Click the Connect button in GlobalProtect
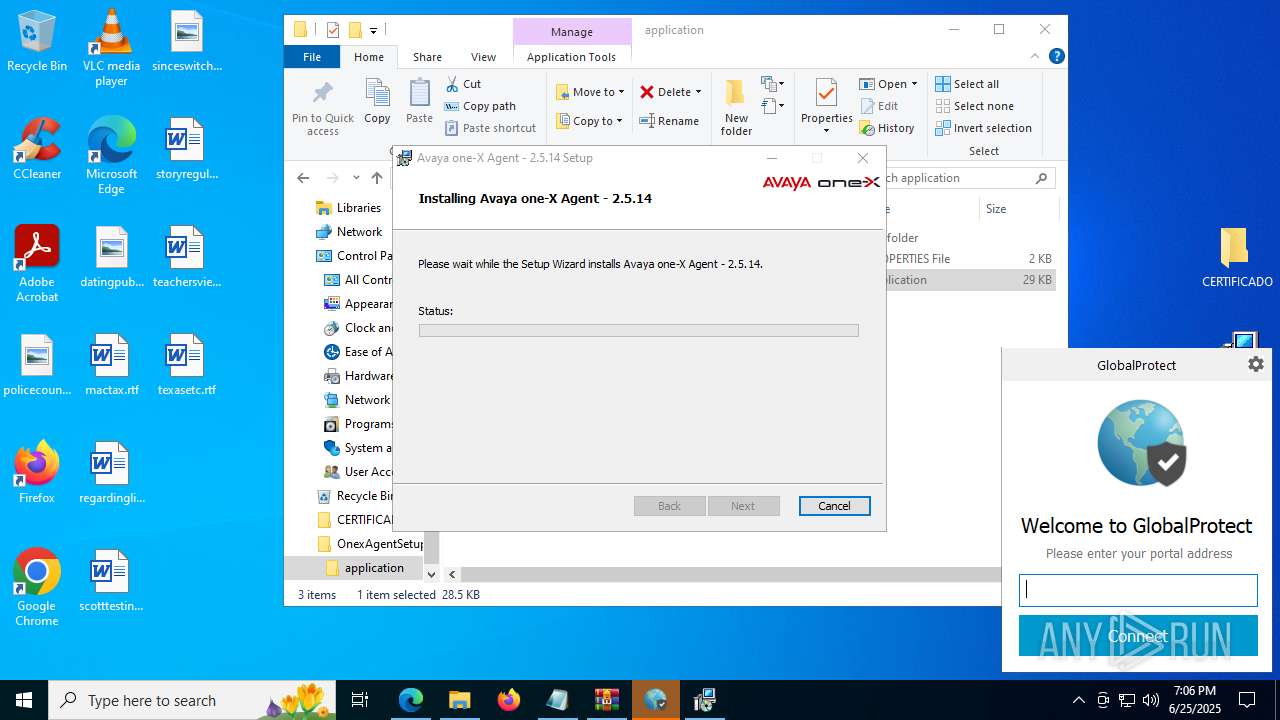 click(1138, 636)
